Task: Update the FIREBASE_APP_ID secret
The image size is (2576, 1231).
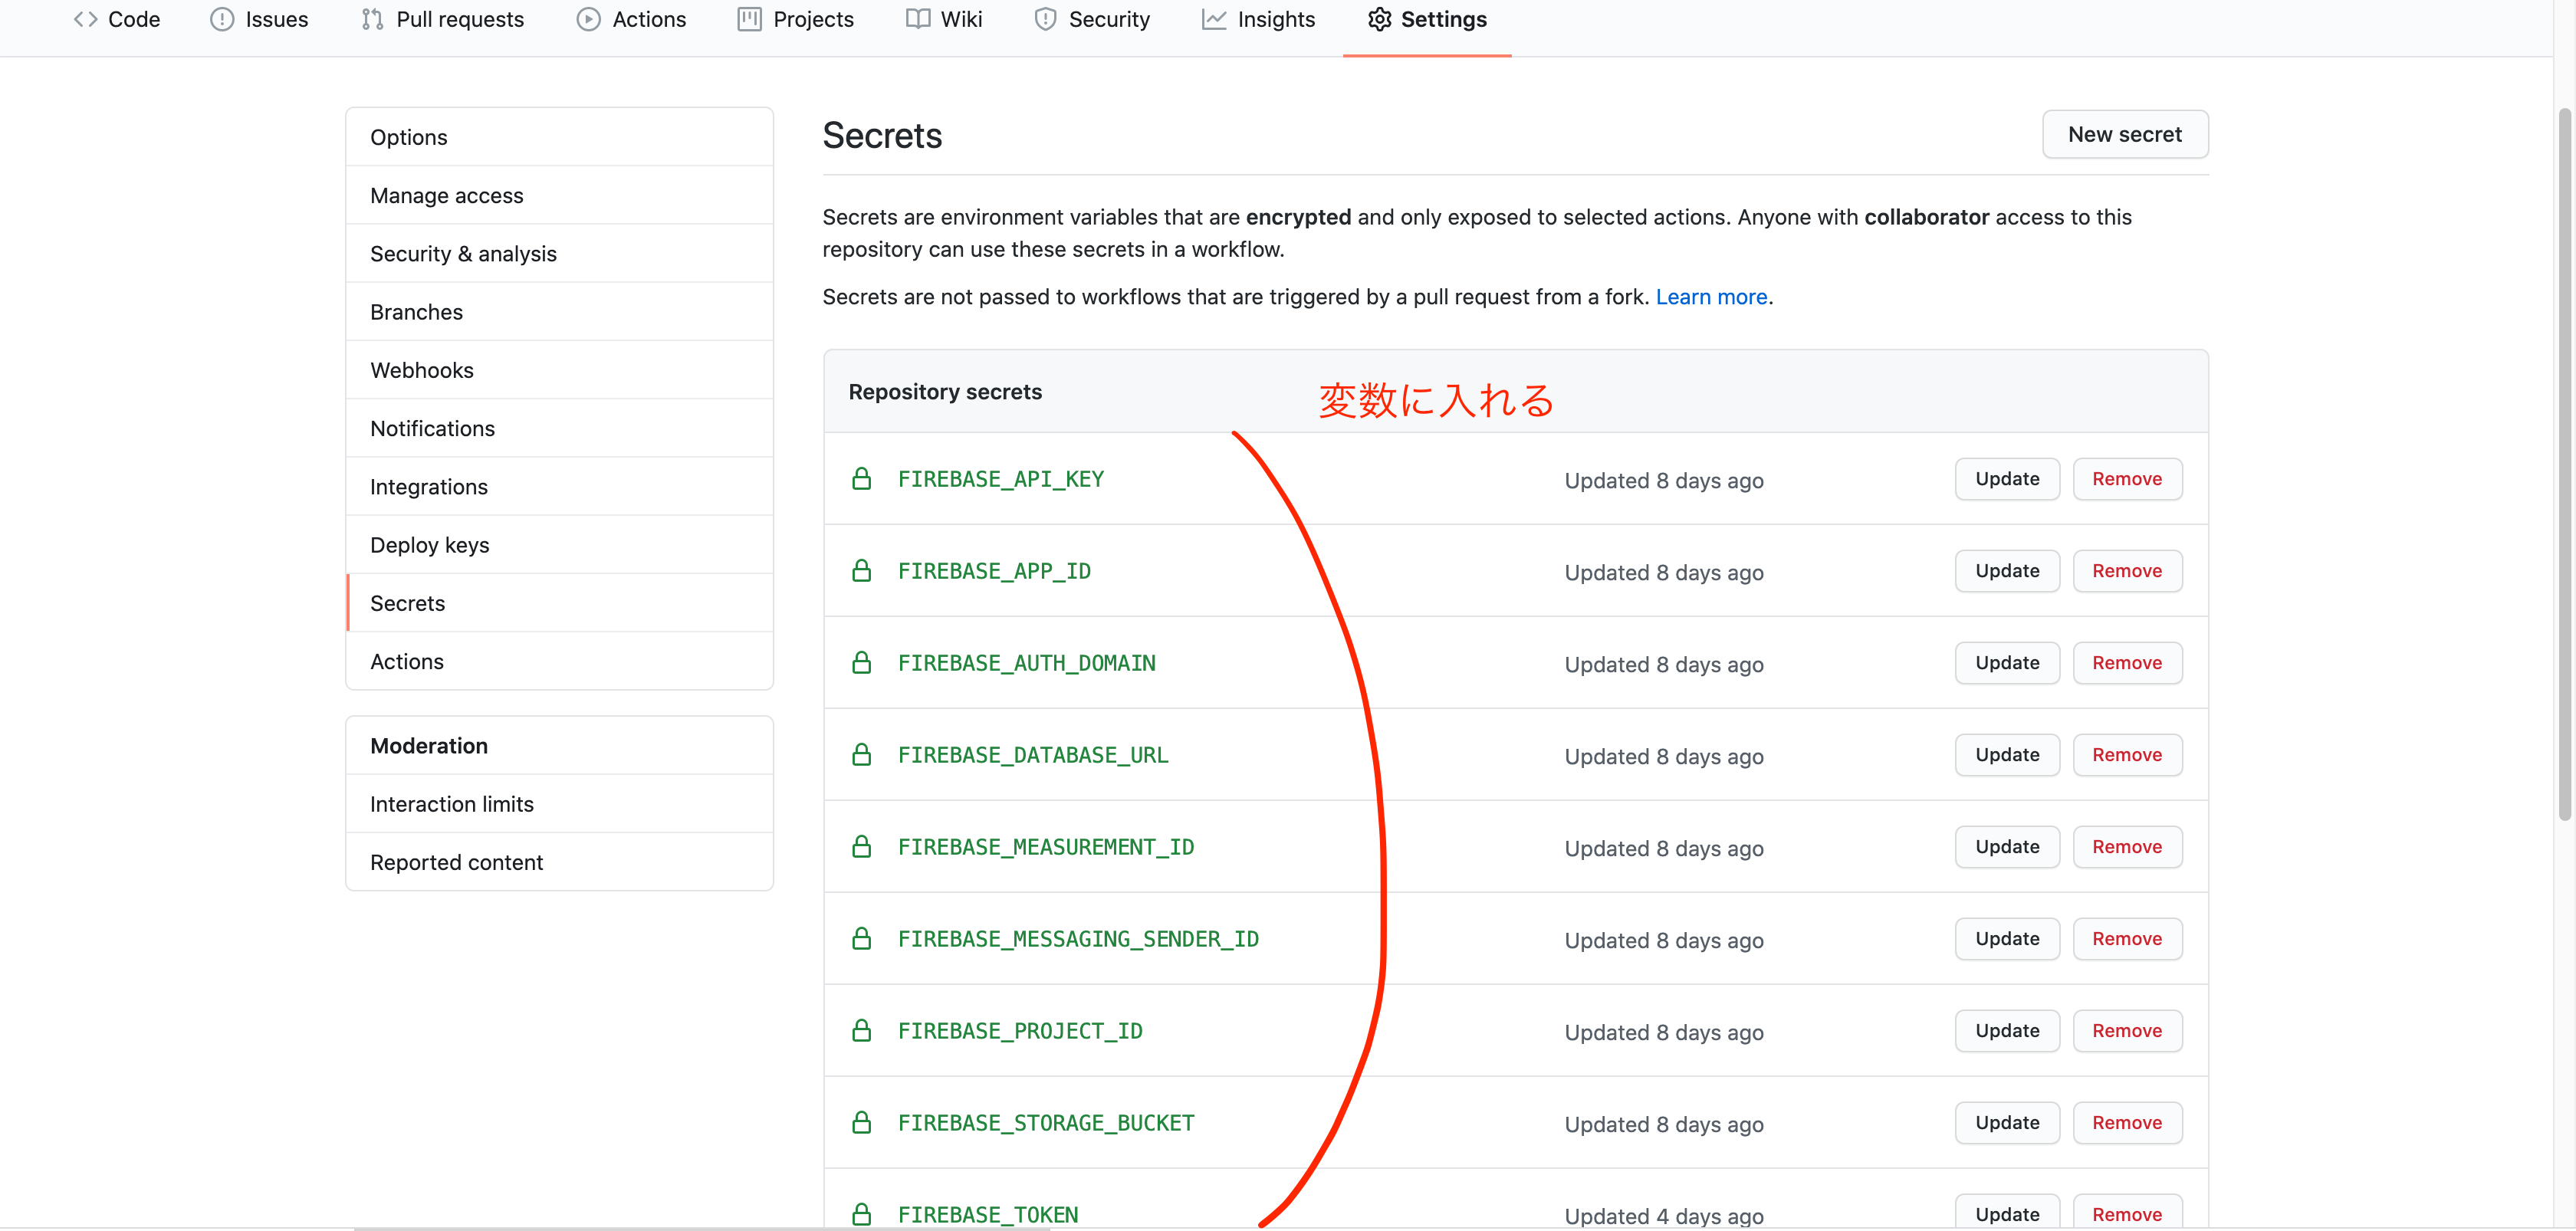Action: click(x=2006, y=571)
